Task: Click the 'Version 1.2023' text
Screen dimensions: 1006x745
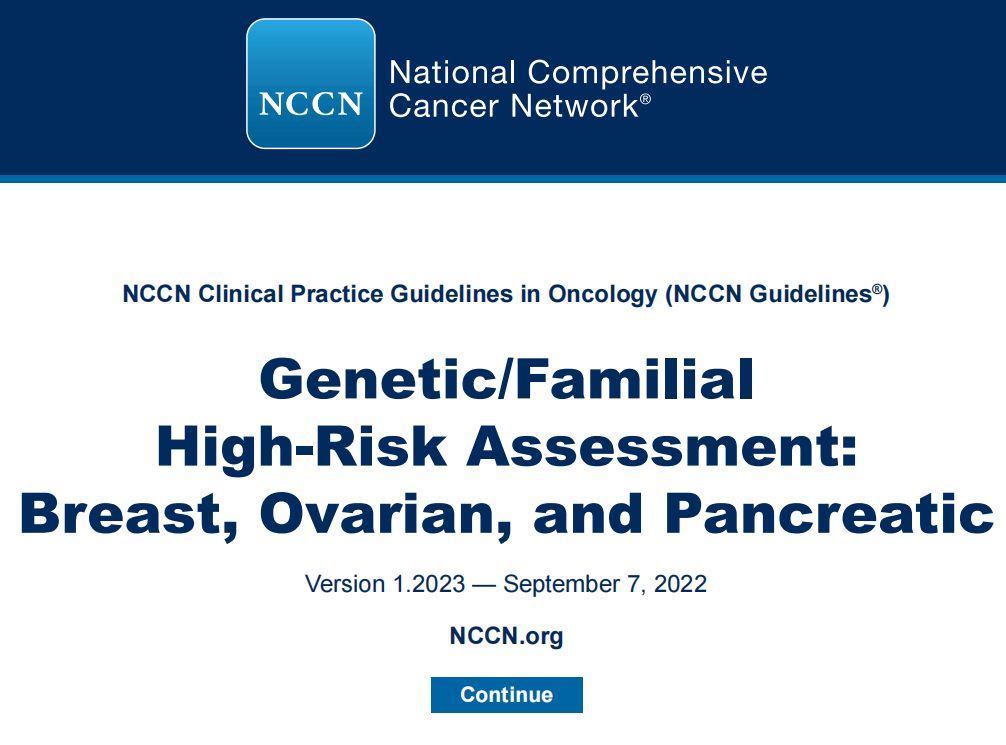Action: pyautogui.click(x=385, y=584)
